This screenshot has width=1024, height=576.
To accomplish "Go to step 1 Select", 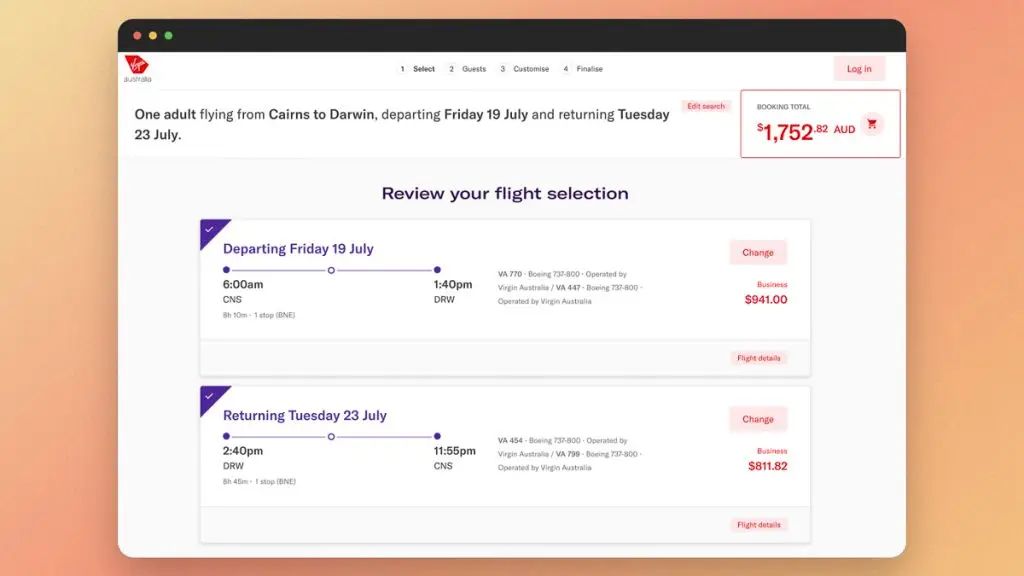I will [x=417, y=69].
